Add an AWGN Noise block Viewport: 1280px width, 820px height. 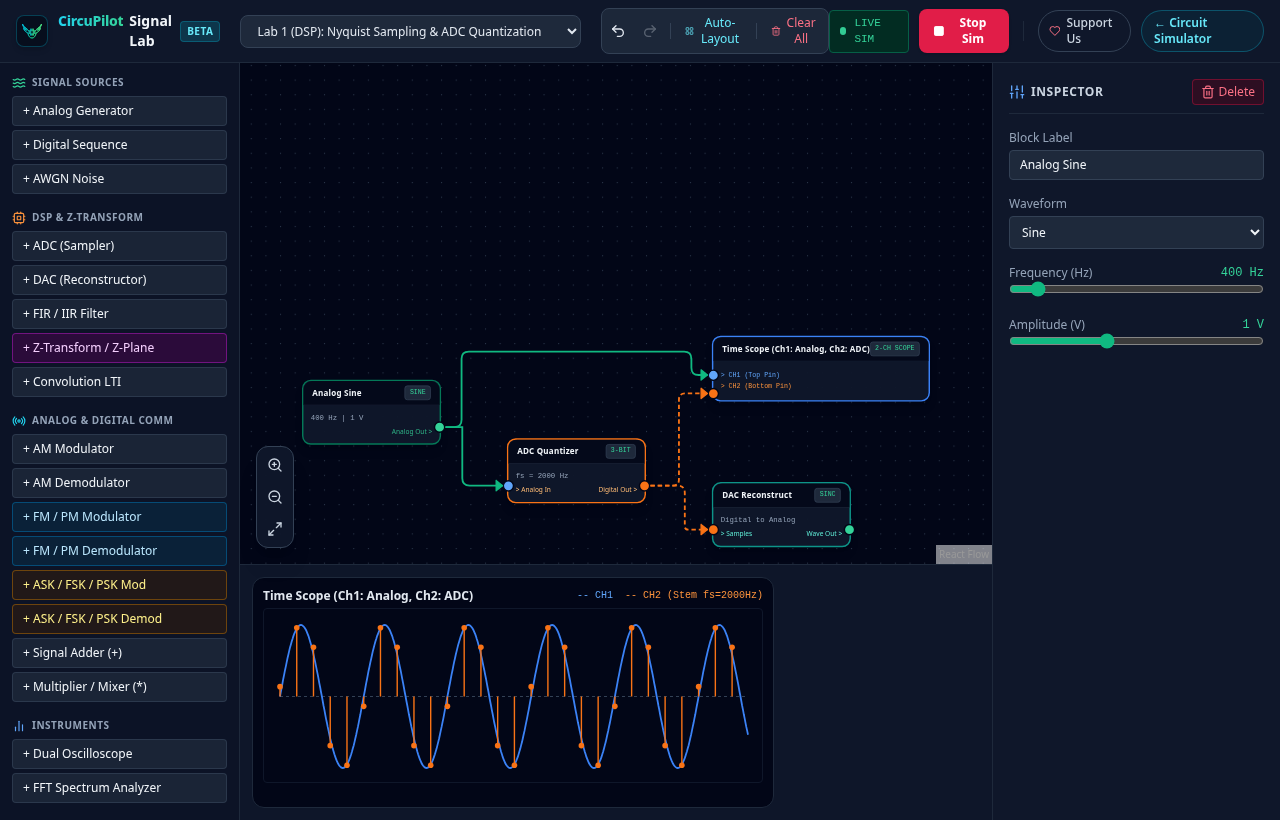tap(119, 179)
